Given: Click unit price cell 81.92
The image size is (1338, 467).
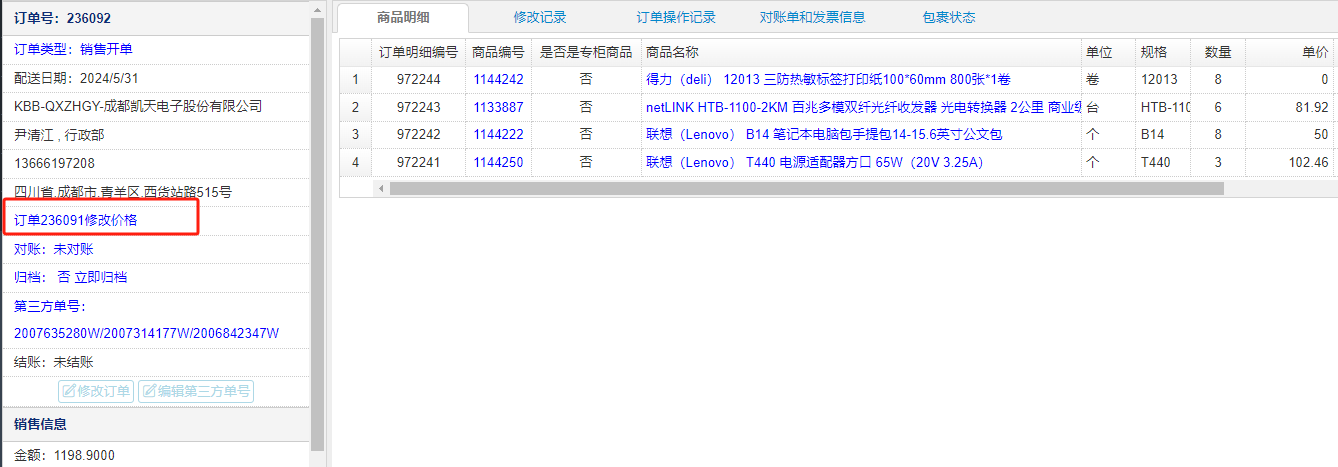Looking at the screenshot, I should pyautogui.click(x=1291, y=107).
